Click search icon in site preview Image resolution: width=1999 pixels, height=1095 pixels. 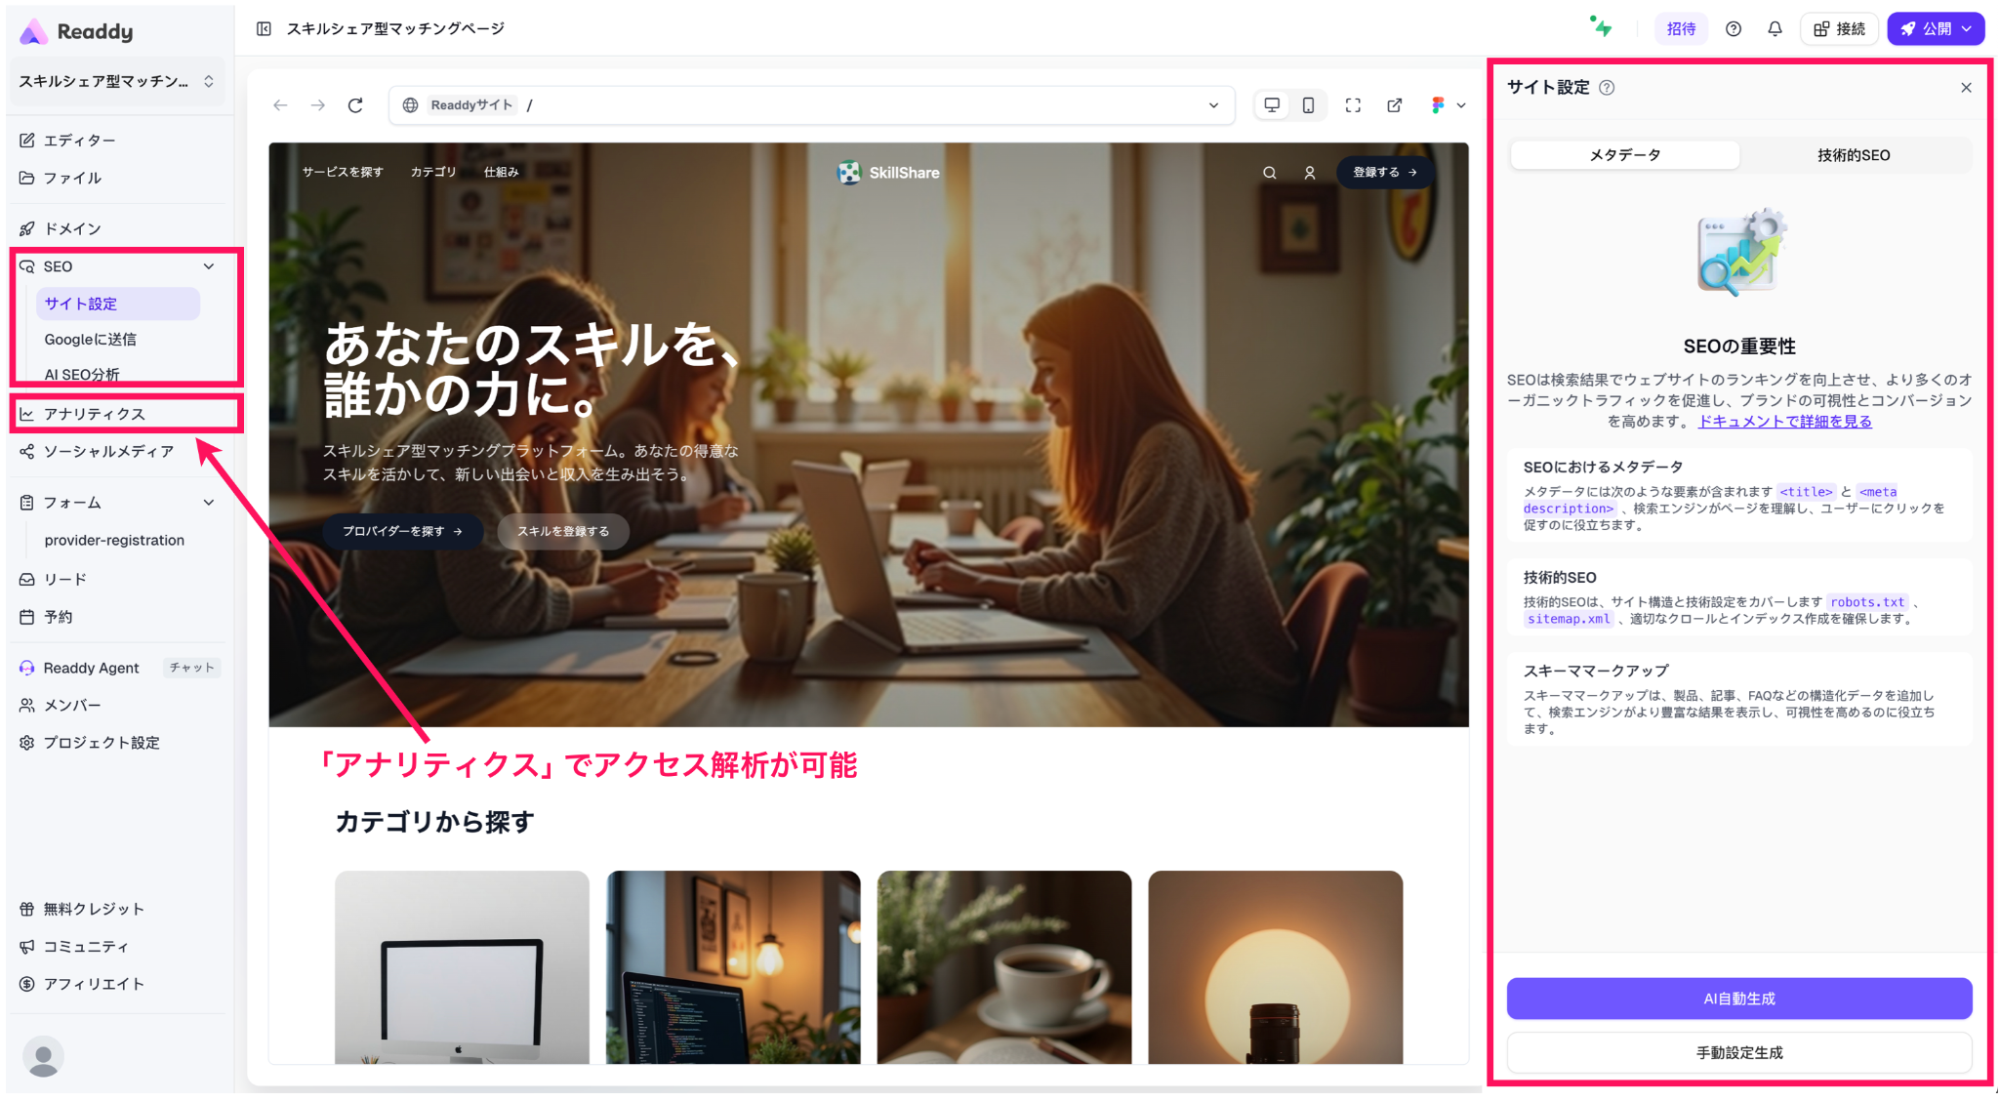(1269, 172)
